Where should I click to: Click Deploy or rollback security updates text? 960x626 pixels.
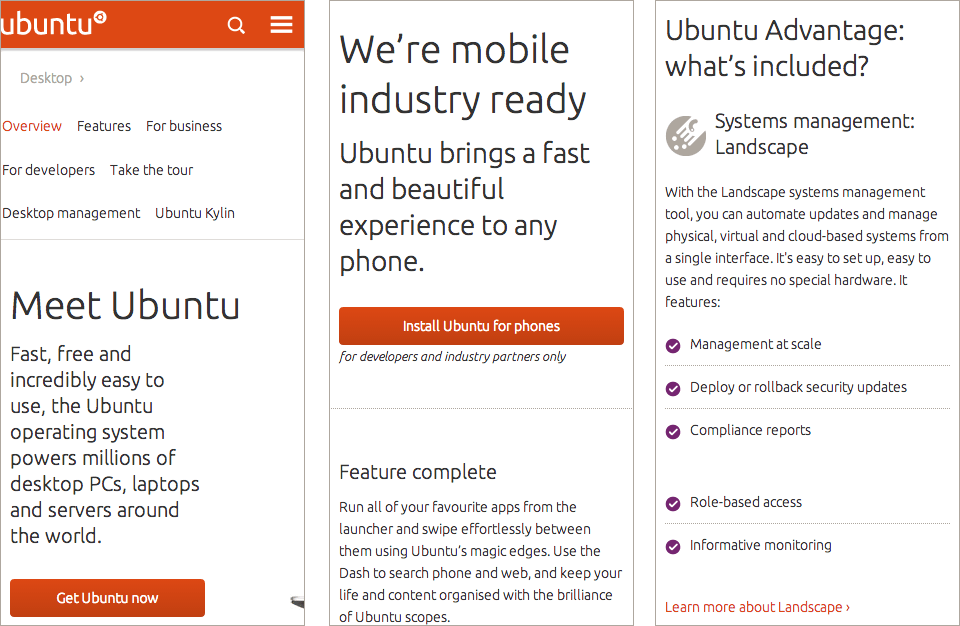pyautogui.click(x=798, y=387)
